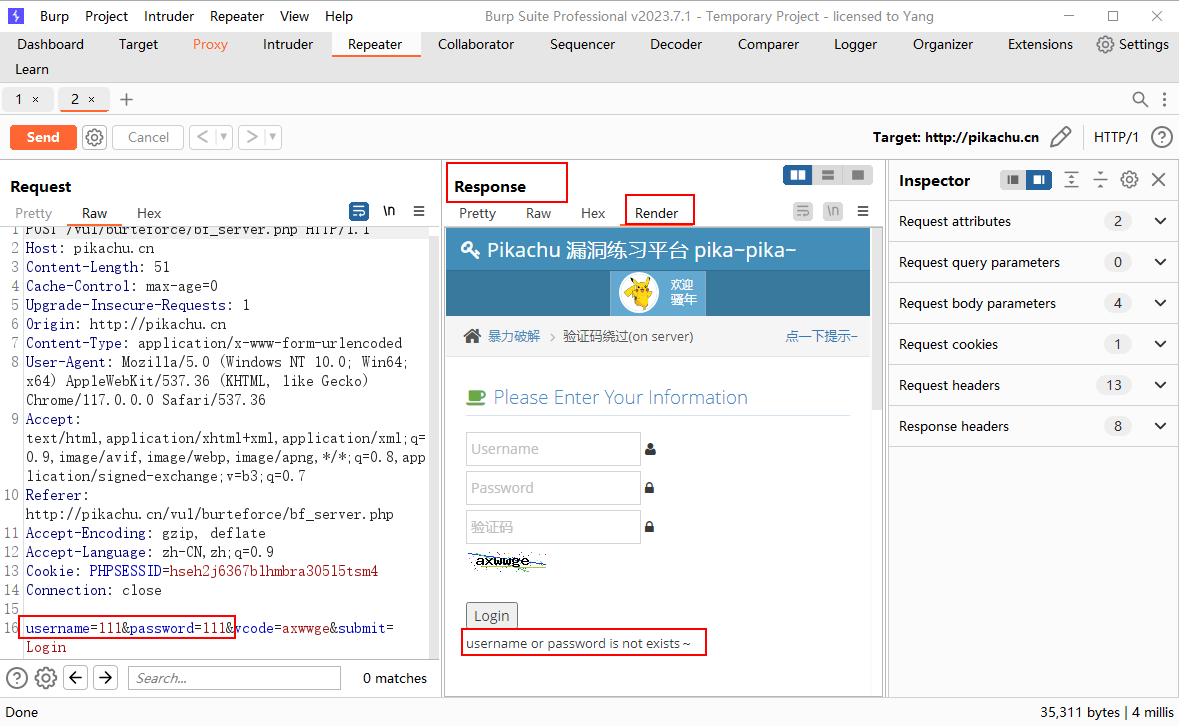
Task: Click the edit target pencil icon
Action: point(1061,137)
